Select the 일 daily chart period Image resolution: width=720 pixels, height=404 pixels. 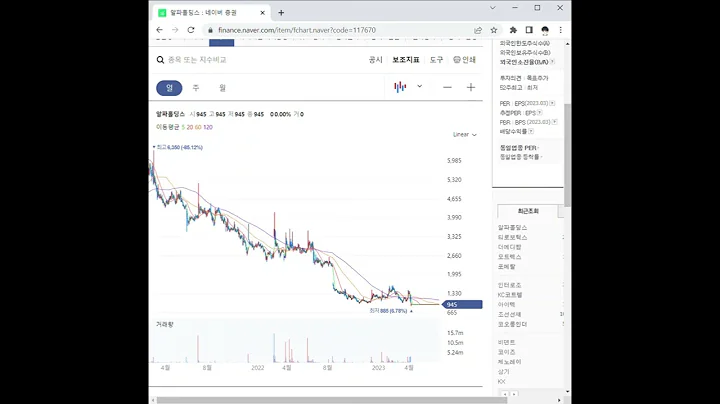(169, 88)
